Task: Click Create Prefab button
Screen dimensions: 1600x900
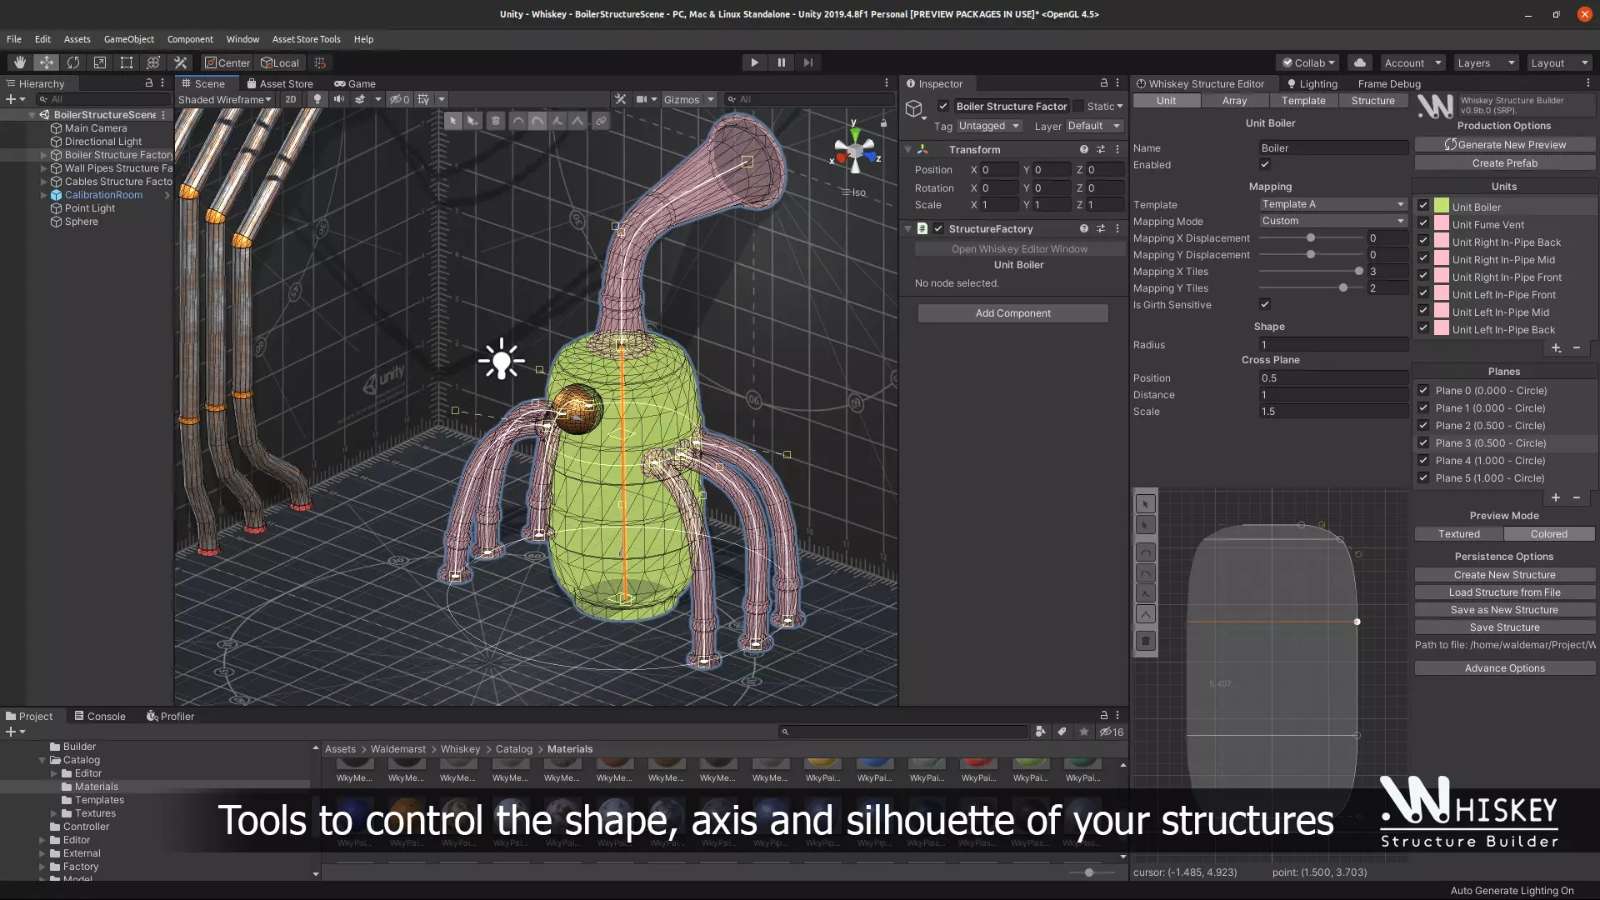Action: pos(1505,163)
